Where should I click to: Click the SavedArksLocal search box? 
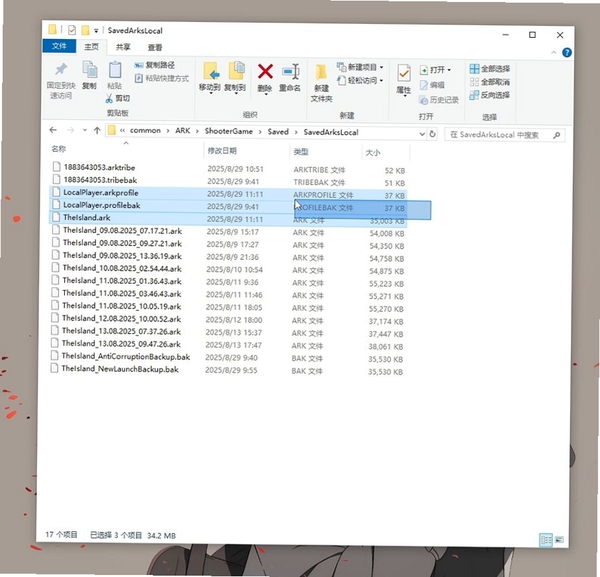504,135
